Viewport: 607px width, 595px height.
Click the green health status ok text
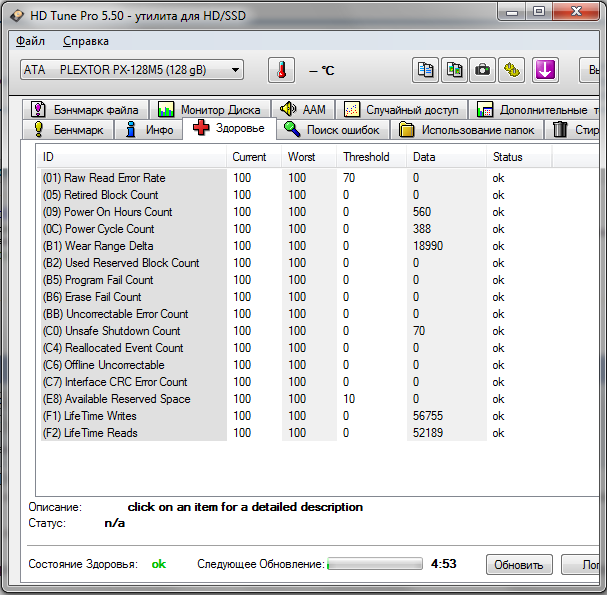click(x=159, y=564)
